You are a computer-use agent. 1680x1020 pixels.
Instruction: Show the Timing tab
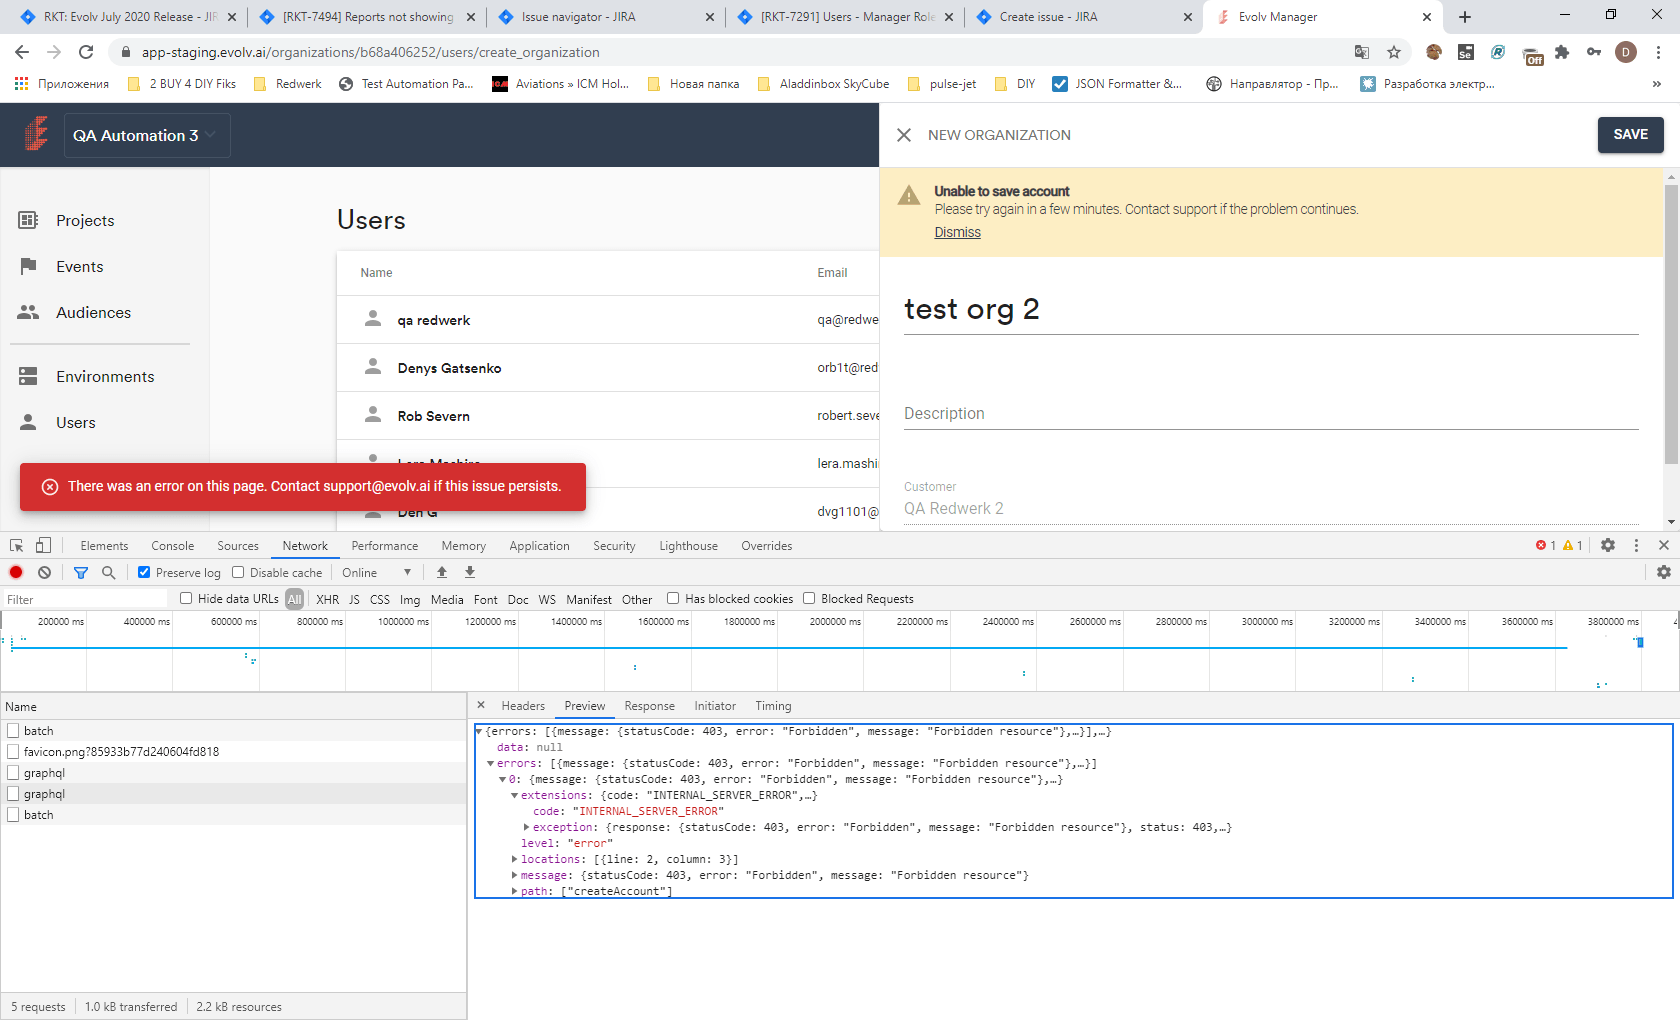pyautogui.click(x=773, y=705)
